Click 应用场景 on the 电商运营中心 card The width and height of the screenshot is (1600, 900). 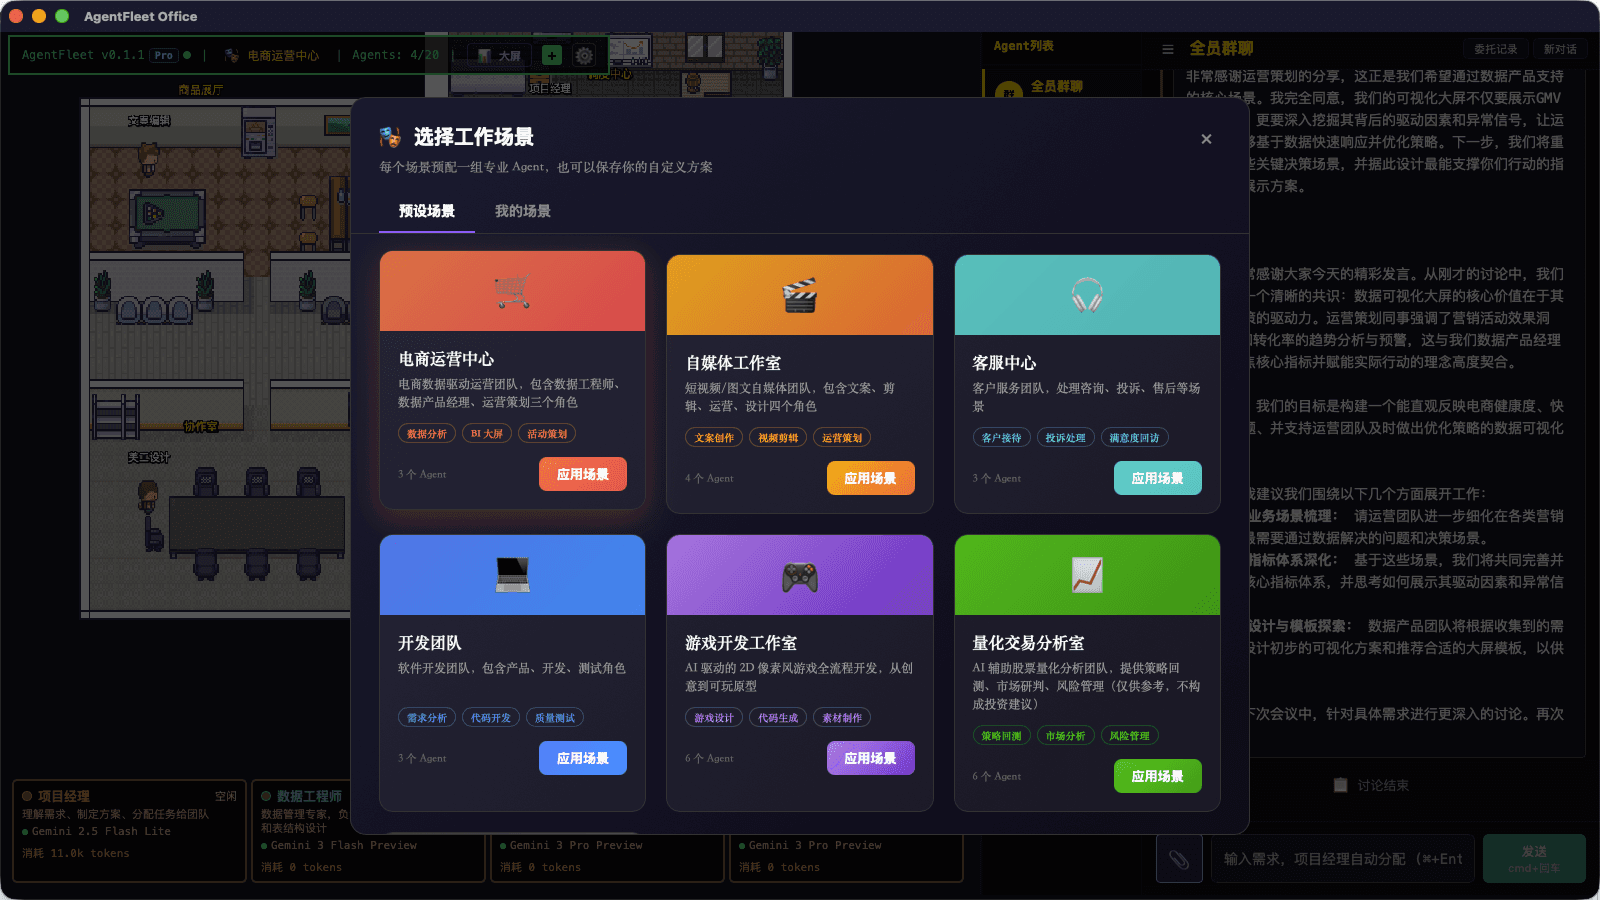click(x=583, y=474)
